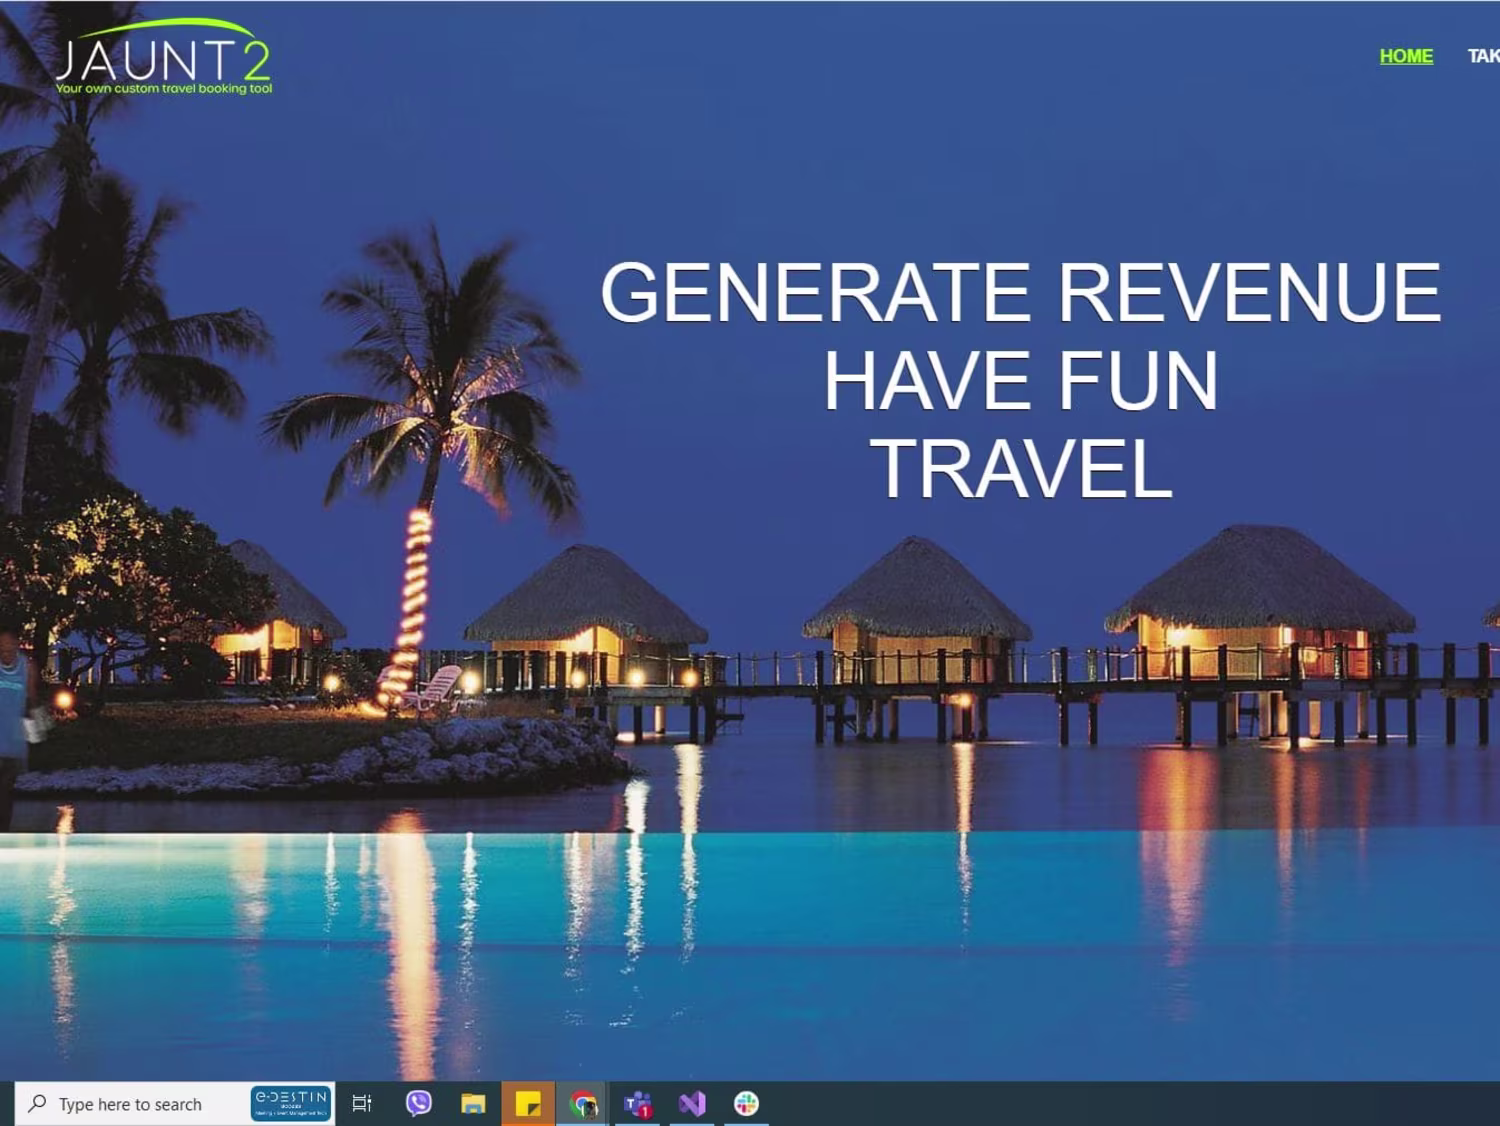Click the e-Destin search highlight badge
This screenshot has height=1126, width=1500.
pos(291,1104)
